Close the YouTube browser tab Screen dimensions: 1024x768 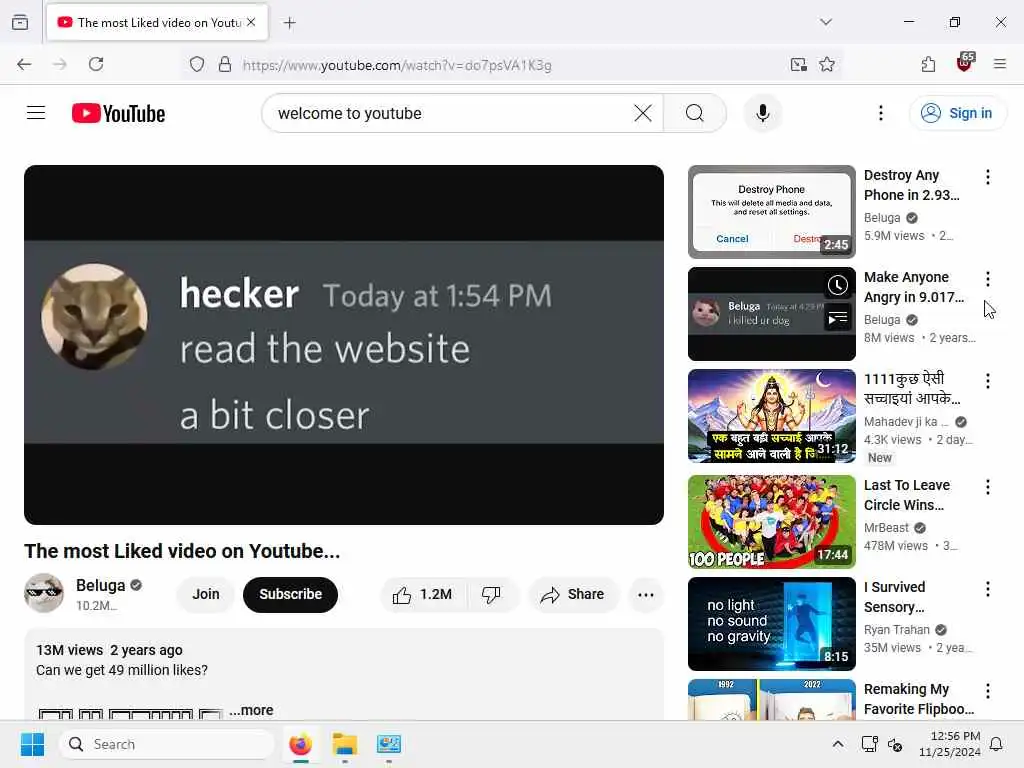tap(251, 22)
